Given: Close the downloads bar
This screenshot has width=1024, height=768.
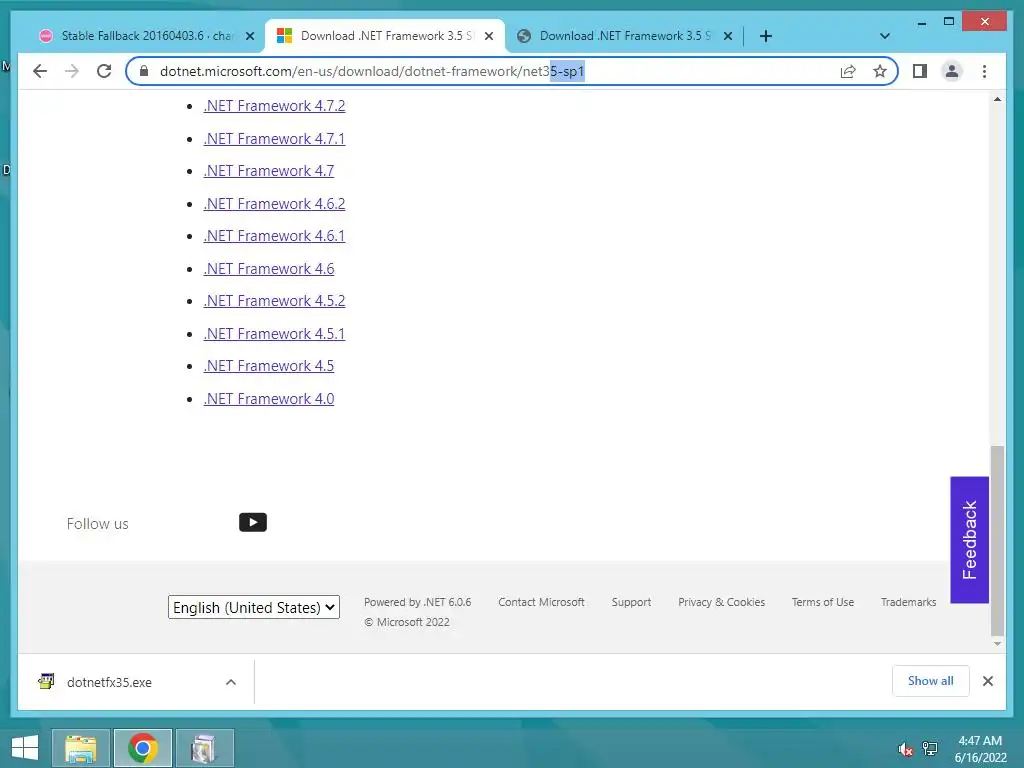Looking at the screenshot, I should coord(988,681).
